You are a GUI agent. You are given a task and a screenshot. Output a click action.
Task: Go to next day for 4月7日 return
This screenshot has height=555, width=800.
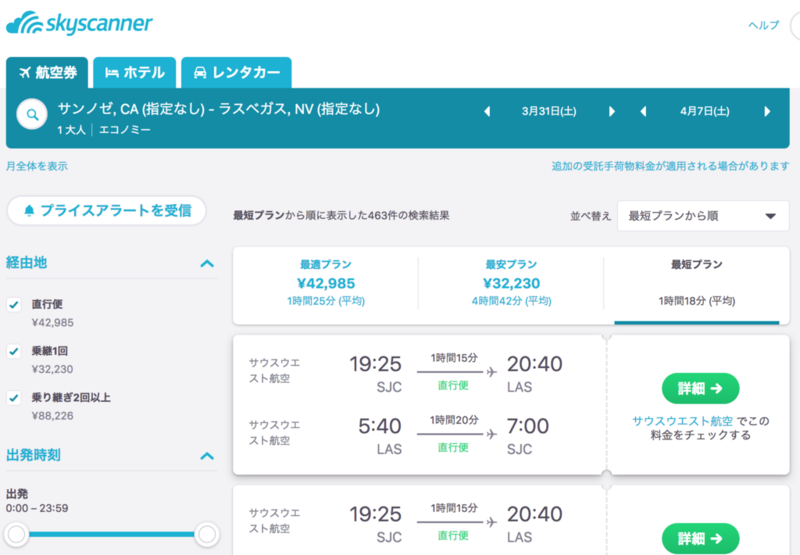coord(767,111)
